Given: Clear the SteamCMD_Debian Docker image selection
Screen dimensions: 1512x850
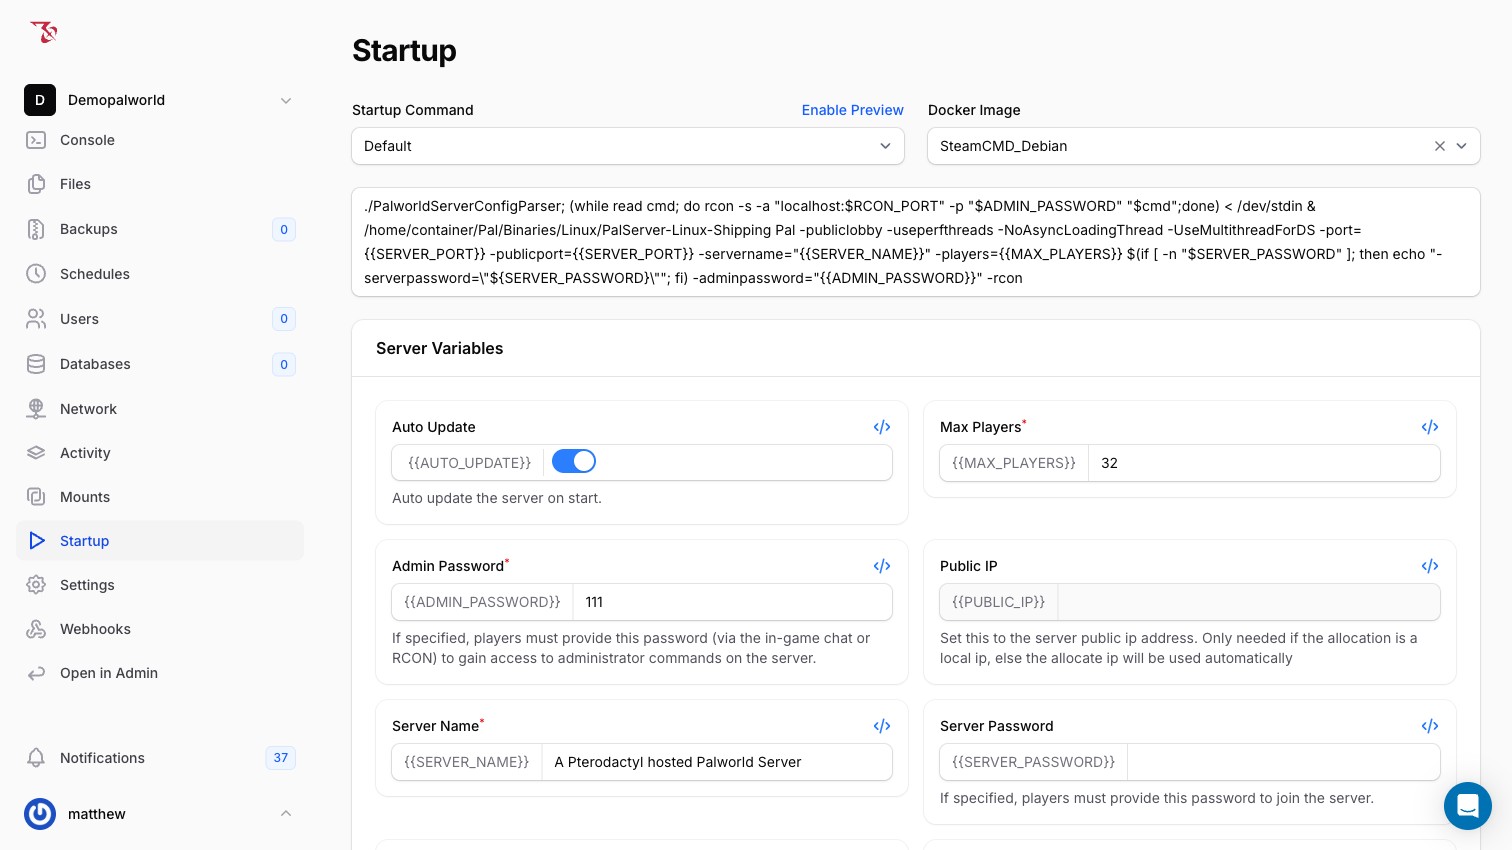Looking at the screenshot, I should [x=1440, y=146].
